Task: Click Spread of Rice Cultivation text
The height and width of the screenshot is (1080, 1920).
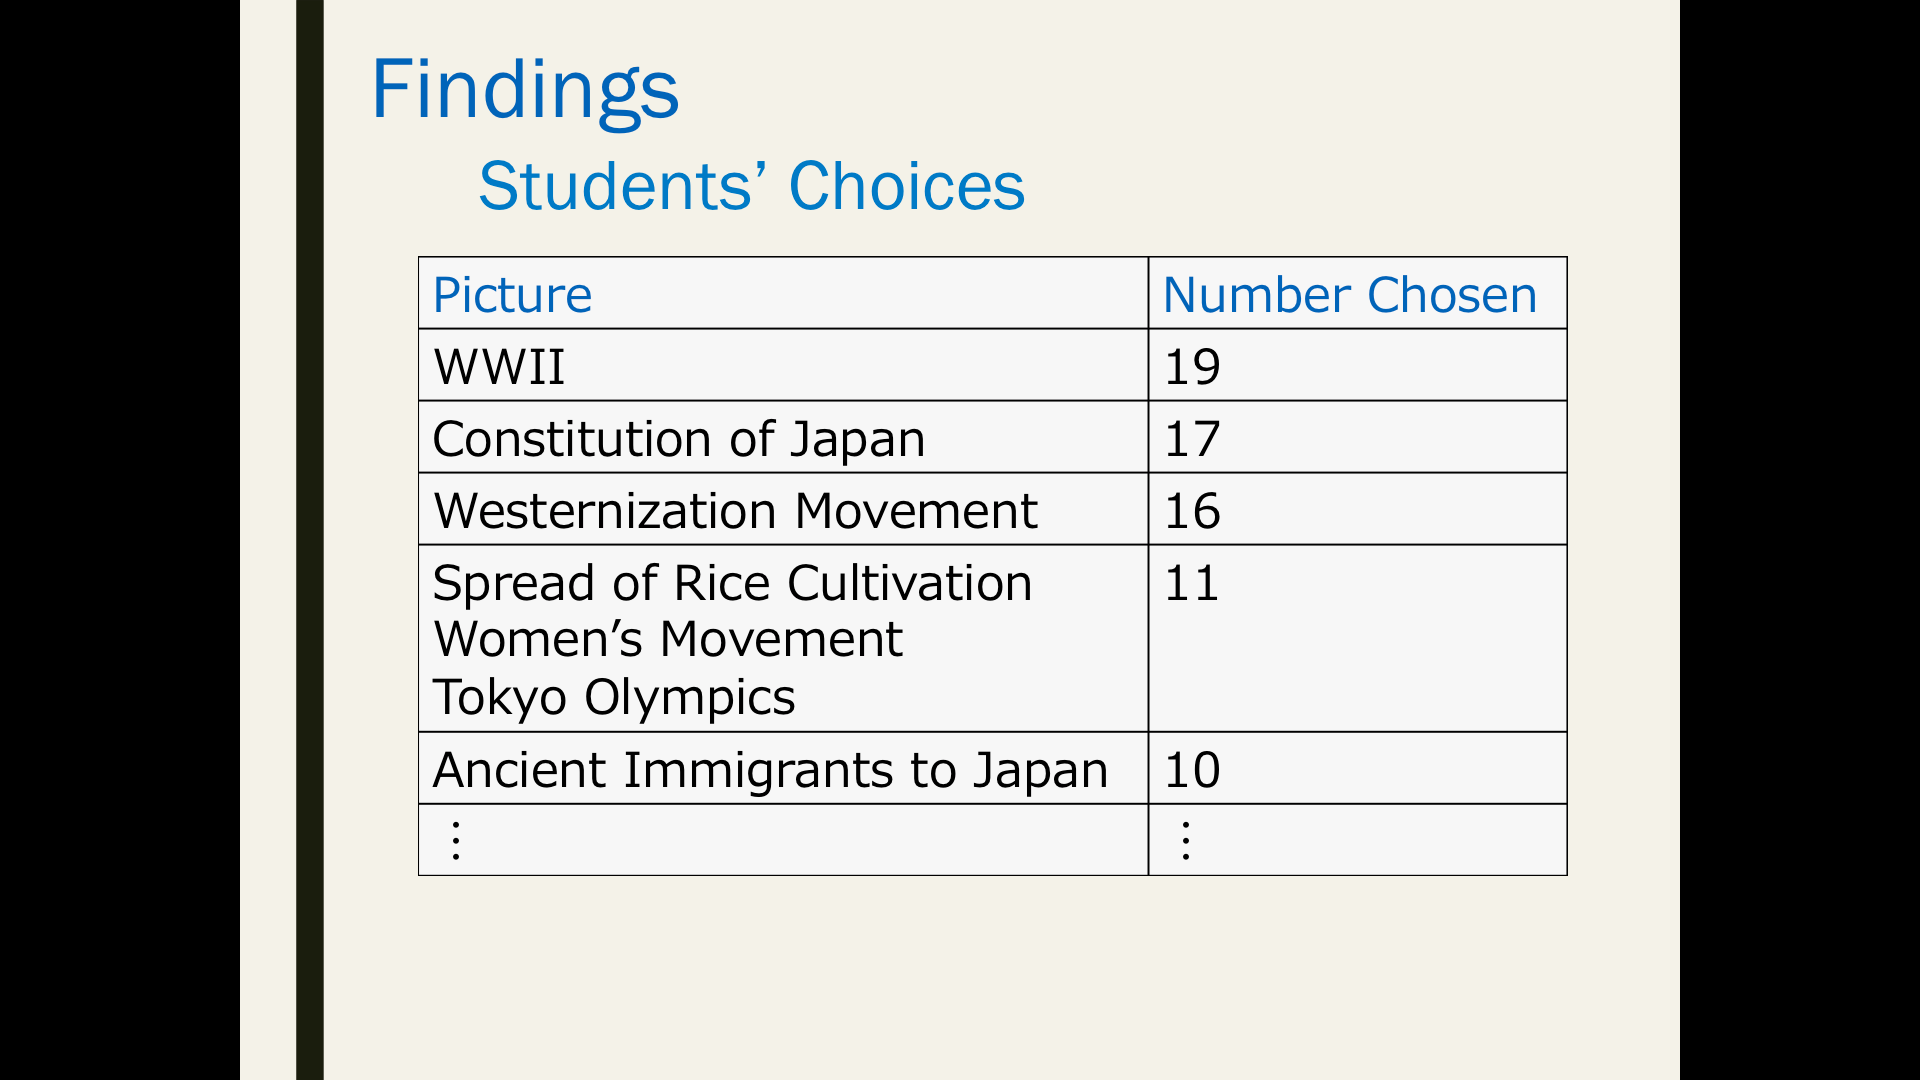Action: (x=732, y=583)
